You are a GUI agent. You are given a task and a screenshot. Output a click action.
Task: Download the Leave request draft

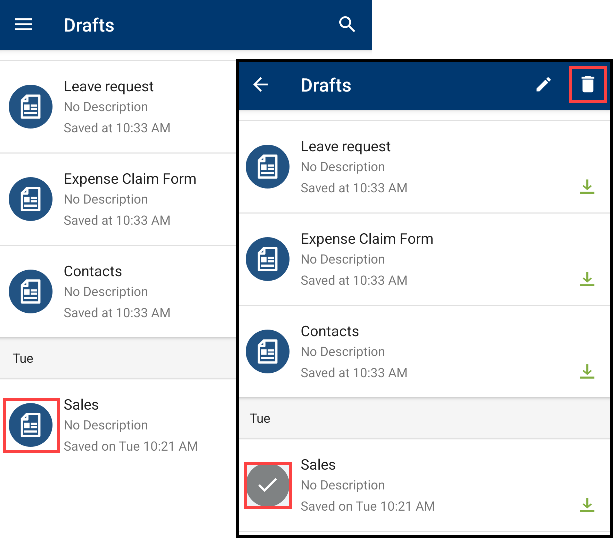587,187
